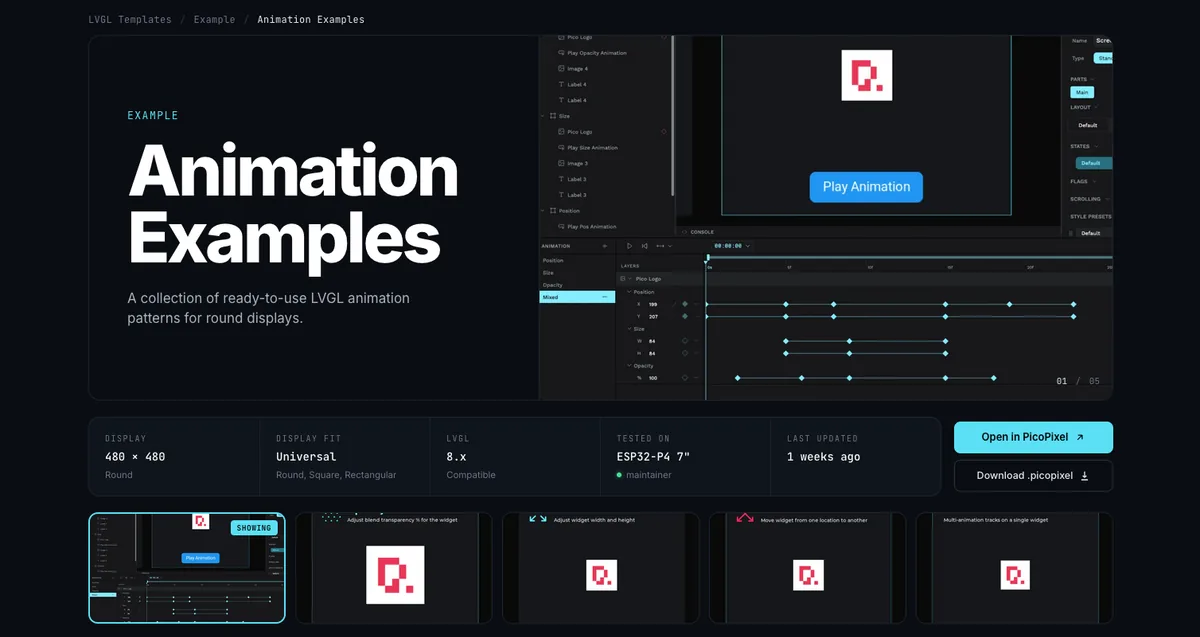Click the button icon beside Play Size Animation
Screen dimensions: 1200x637
(x=561, y=148)
